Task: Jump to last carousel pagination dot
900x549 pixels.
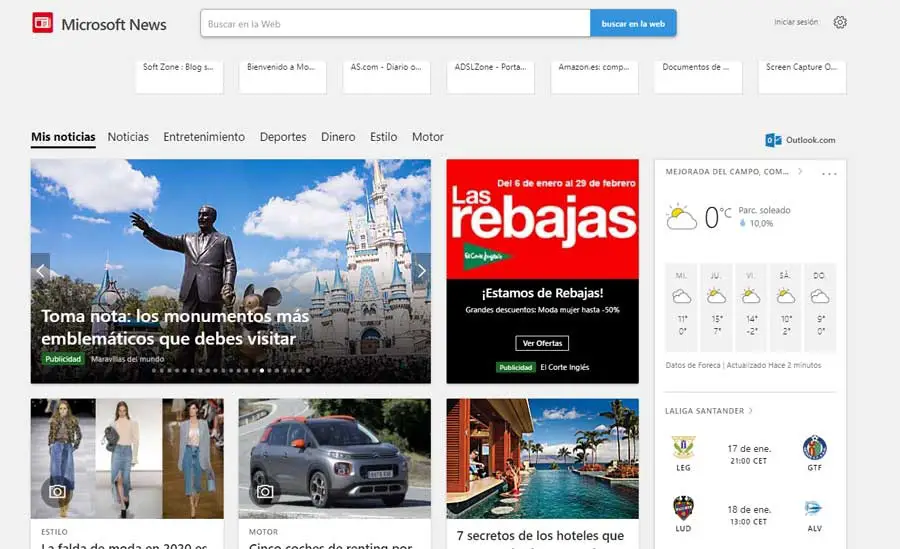Action: pos(308,370)
